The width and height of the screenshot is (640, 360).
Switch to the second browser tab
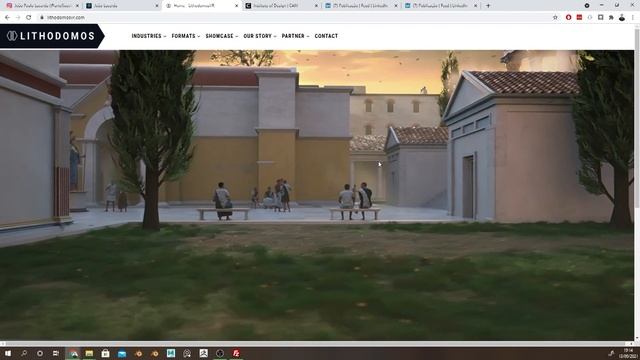[122, 6]
